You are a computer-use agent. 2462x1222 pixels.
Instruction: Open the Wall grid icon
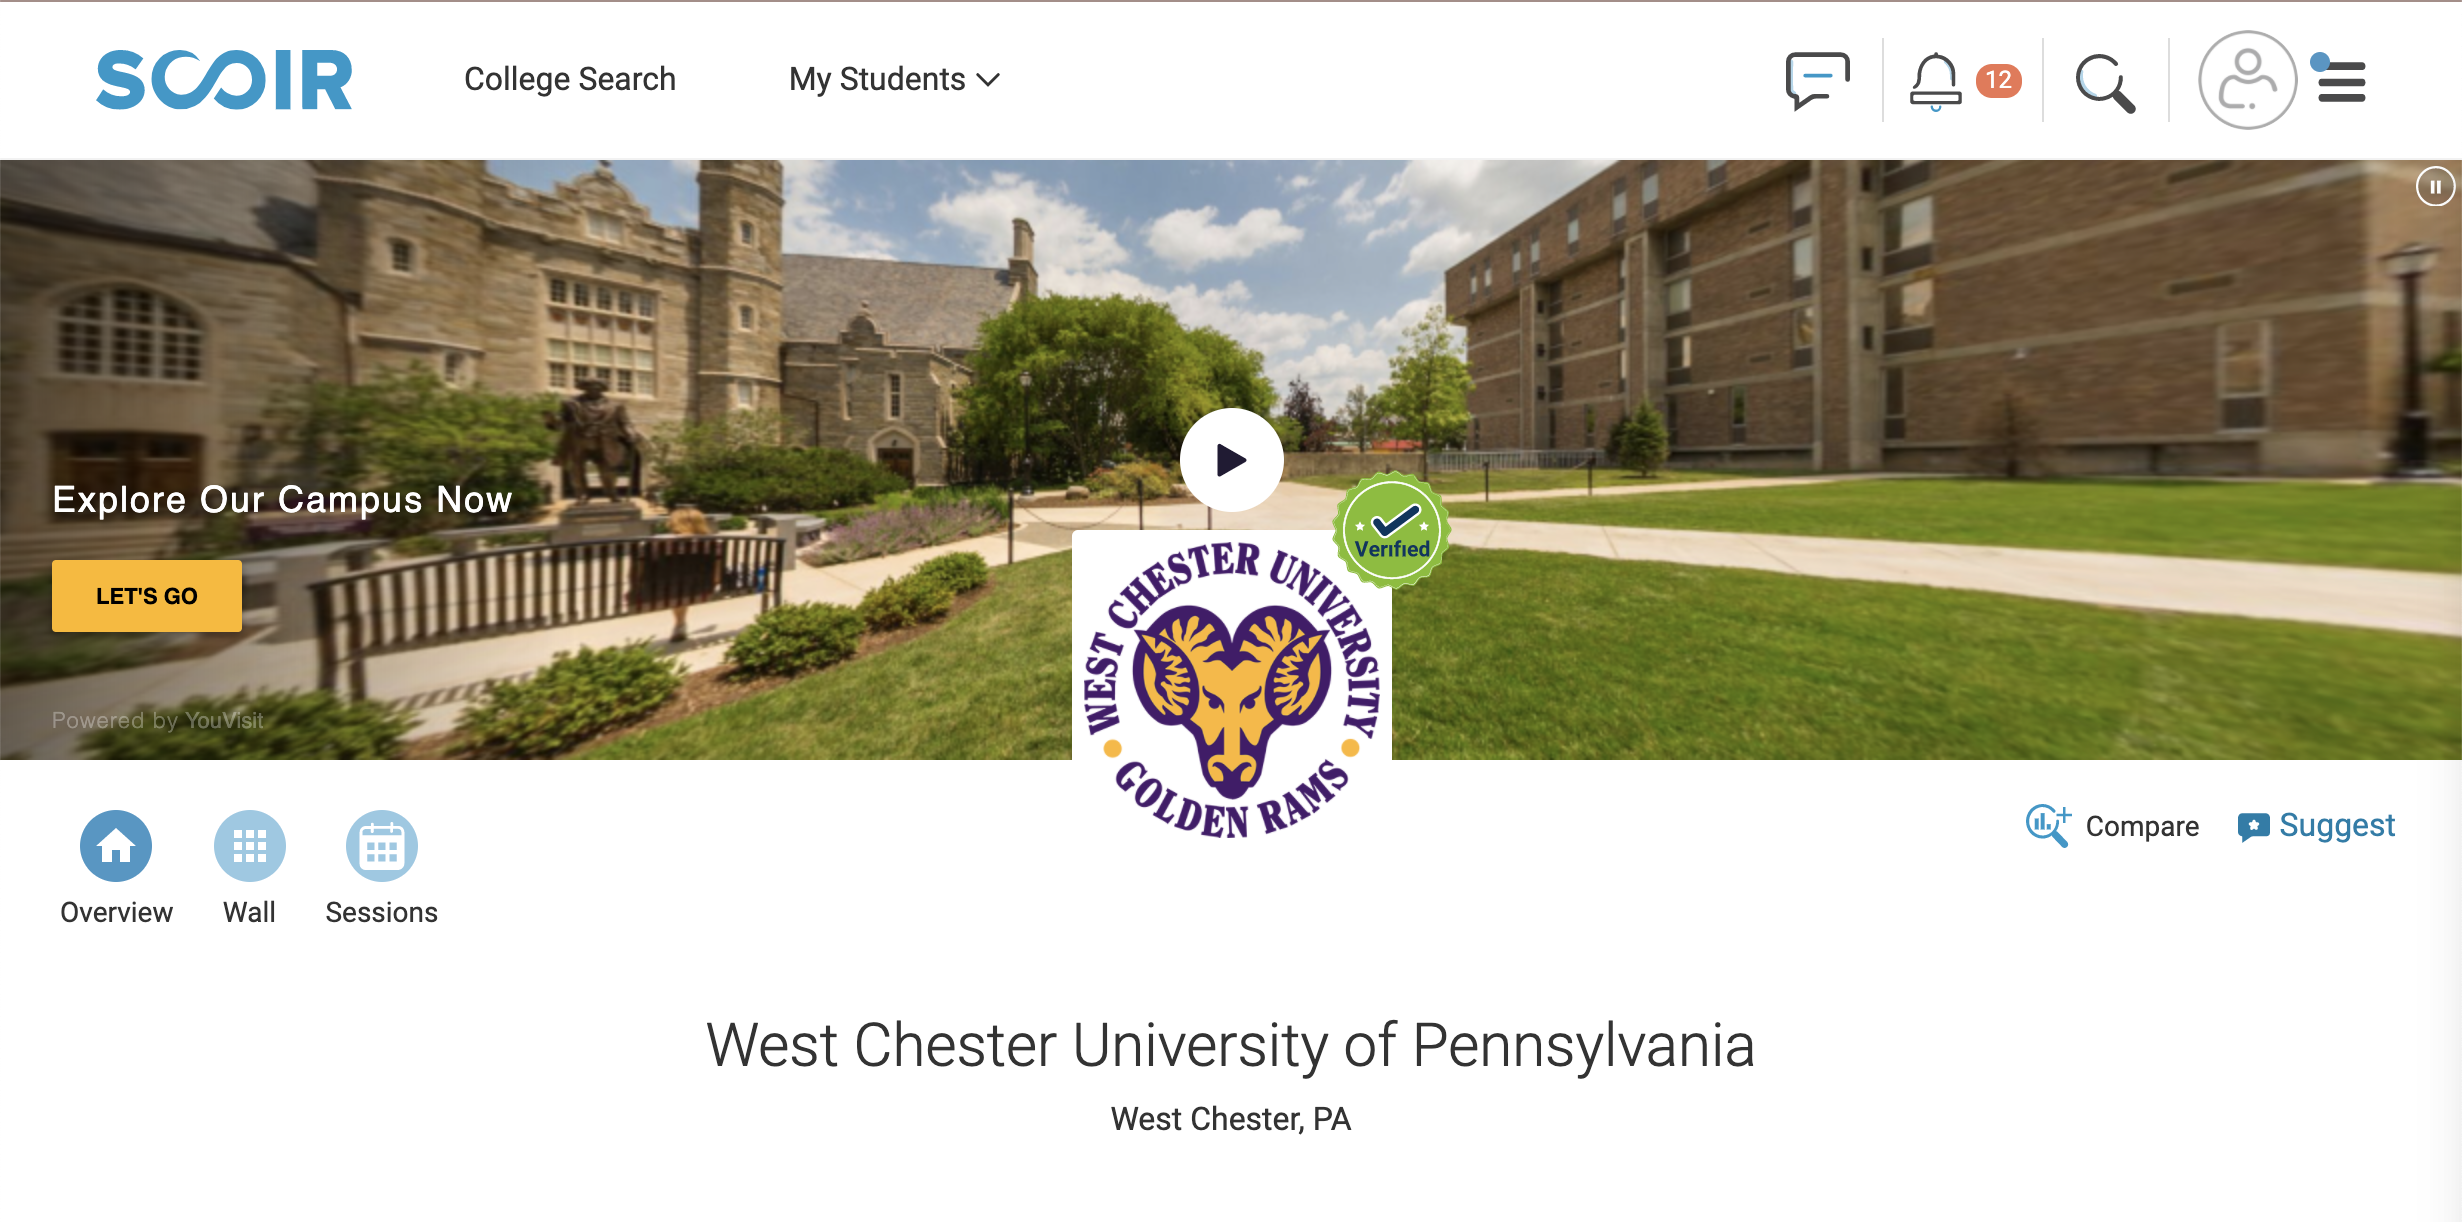click(249, 846)
